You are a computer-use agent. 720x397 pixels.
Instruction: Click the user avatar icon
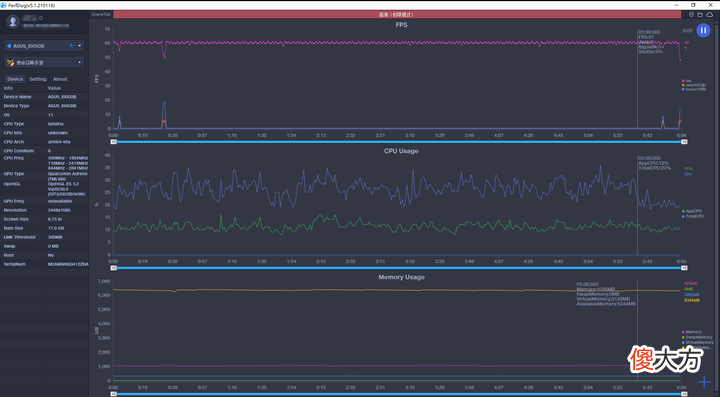[13, 21]
